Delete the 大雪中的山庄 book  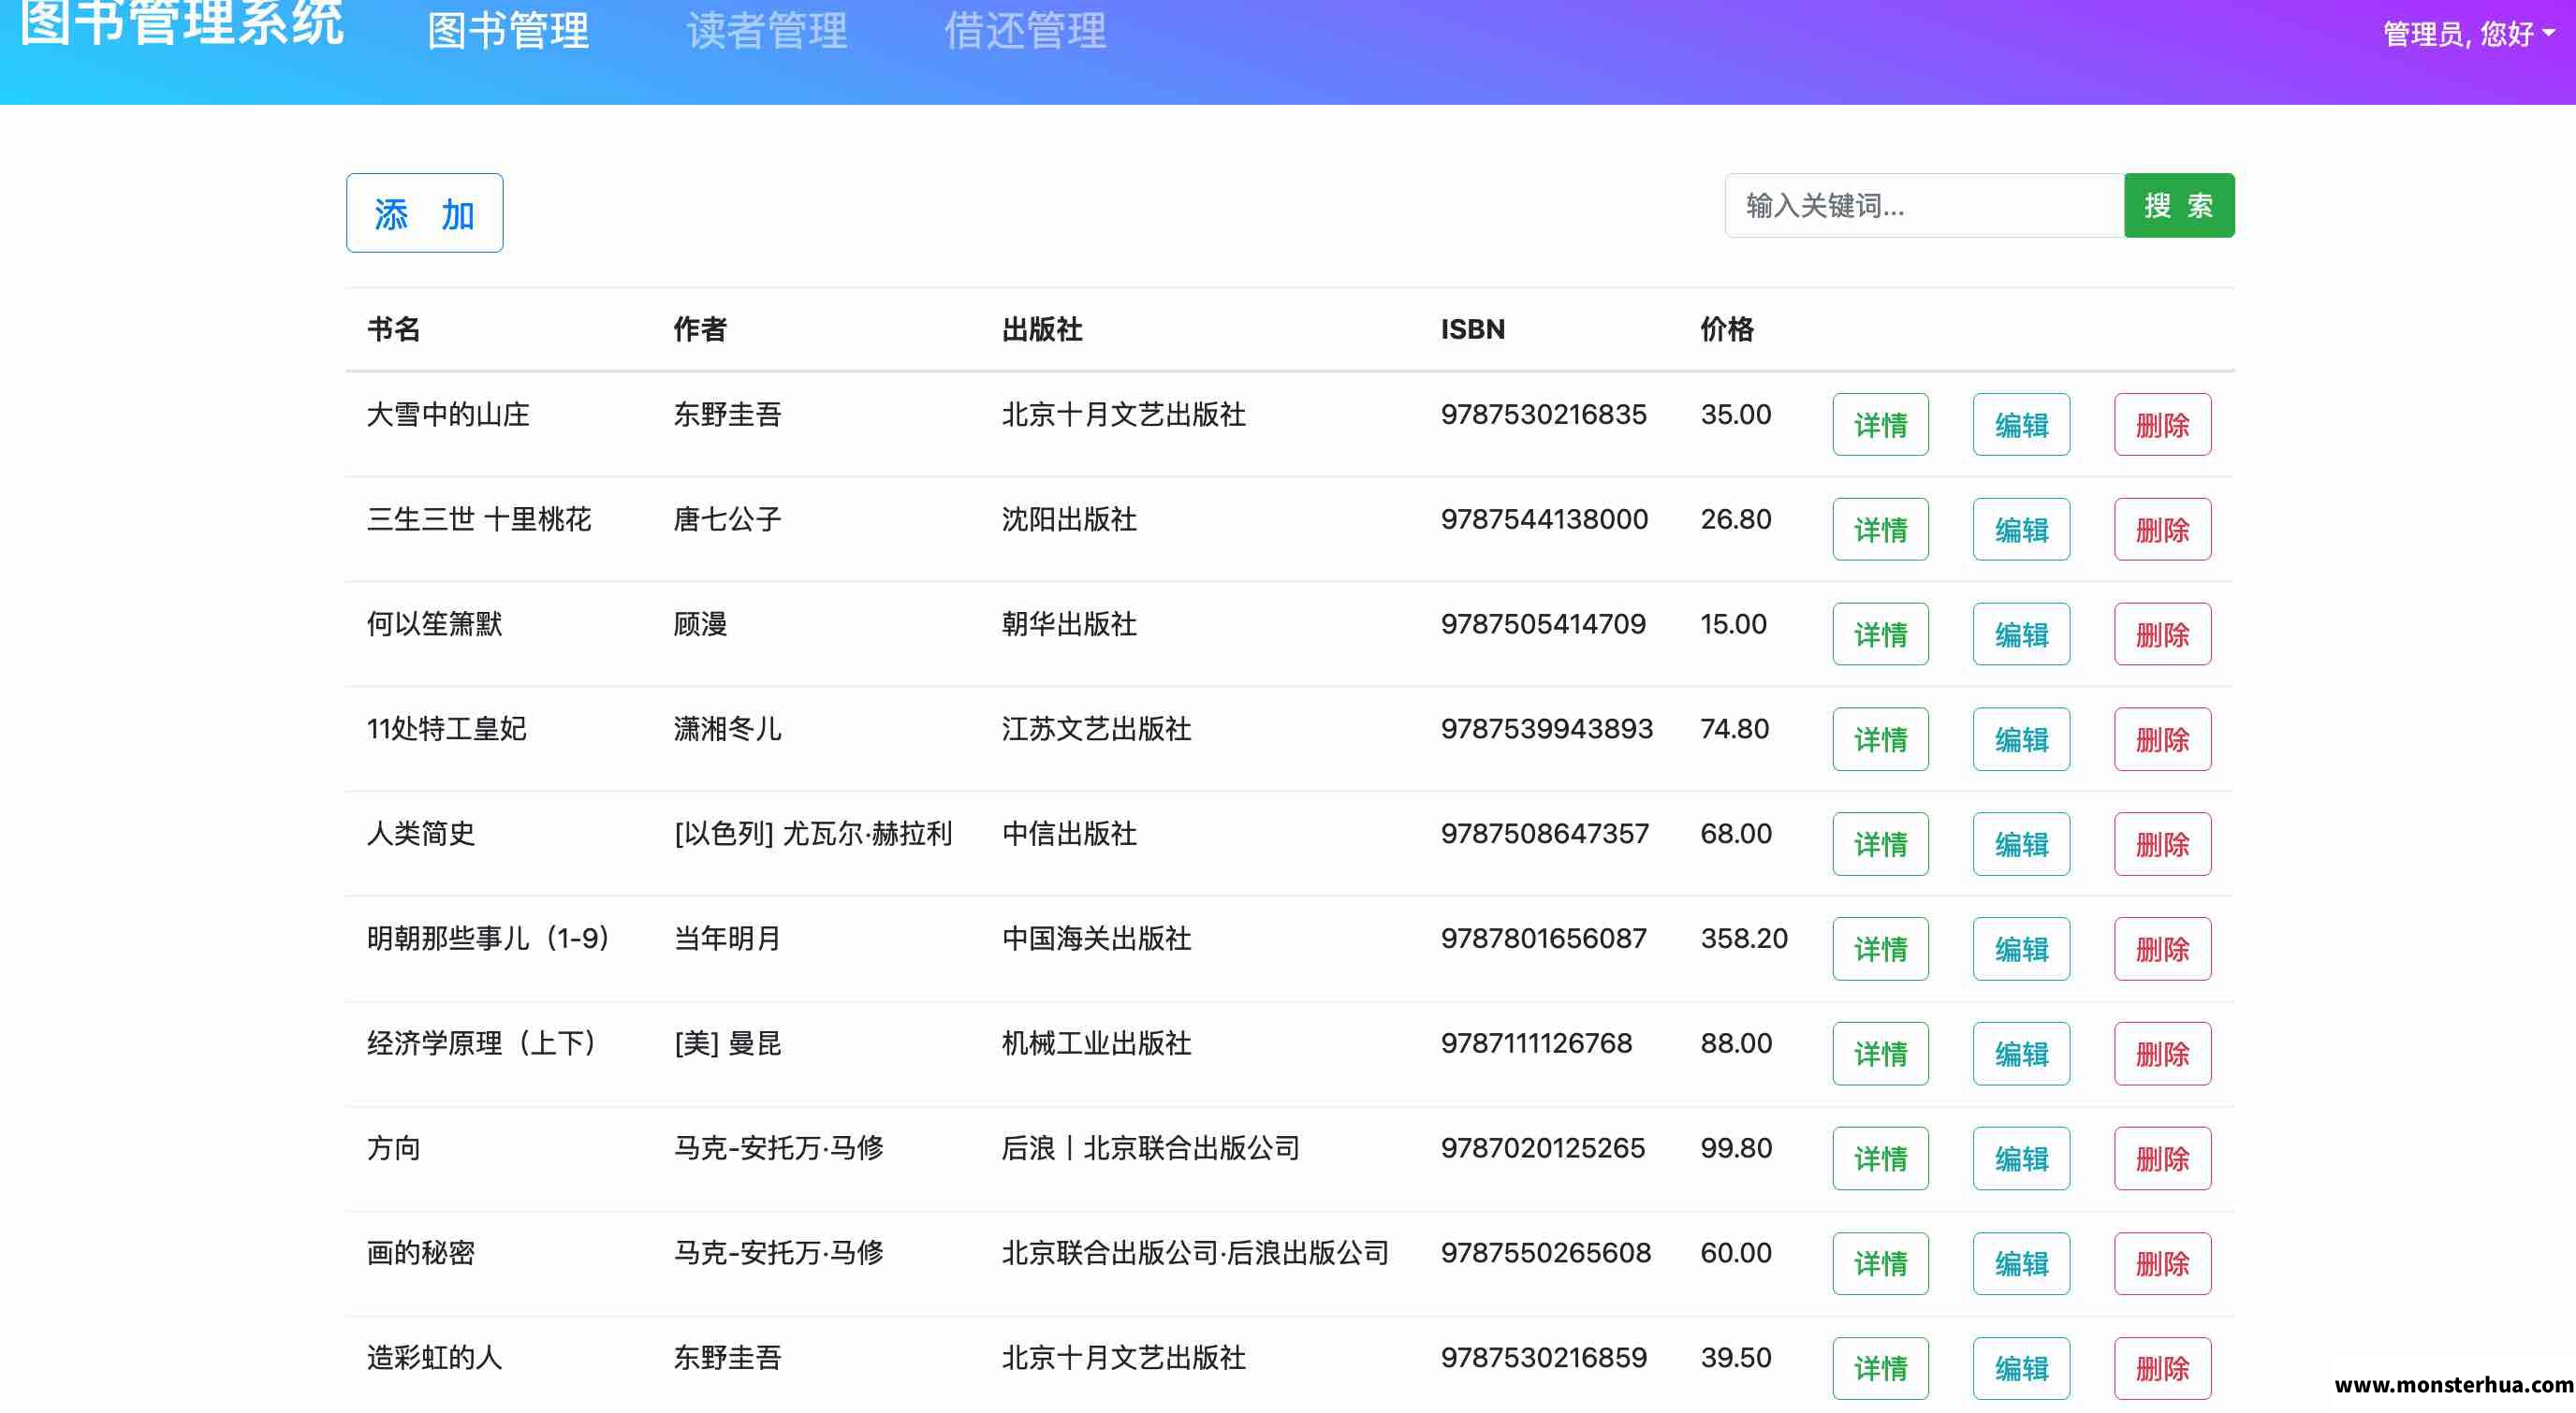pyautogui.click(x=2163, y=425)
